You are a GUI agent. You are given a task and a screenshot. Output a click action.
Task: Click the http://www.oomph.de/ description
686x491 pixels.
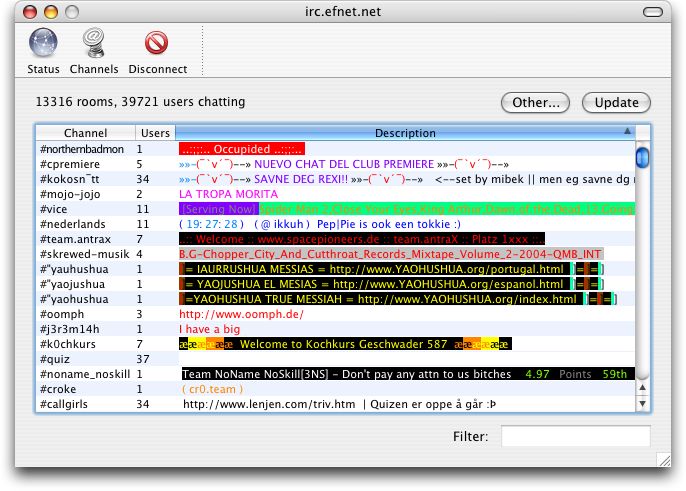[241, 314]
